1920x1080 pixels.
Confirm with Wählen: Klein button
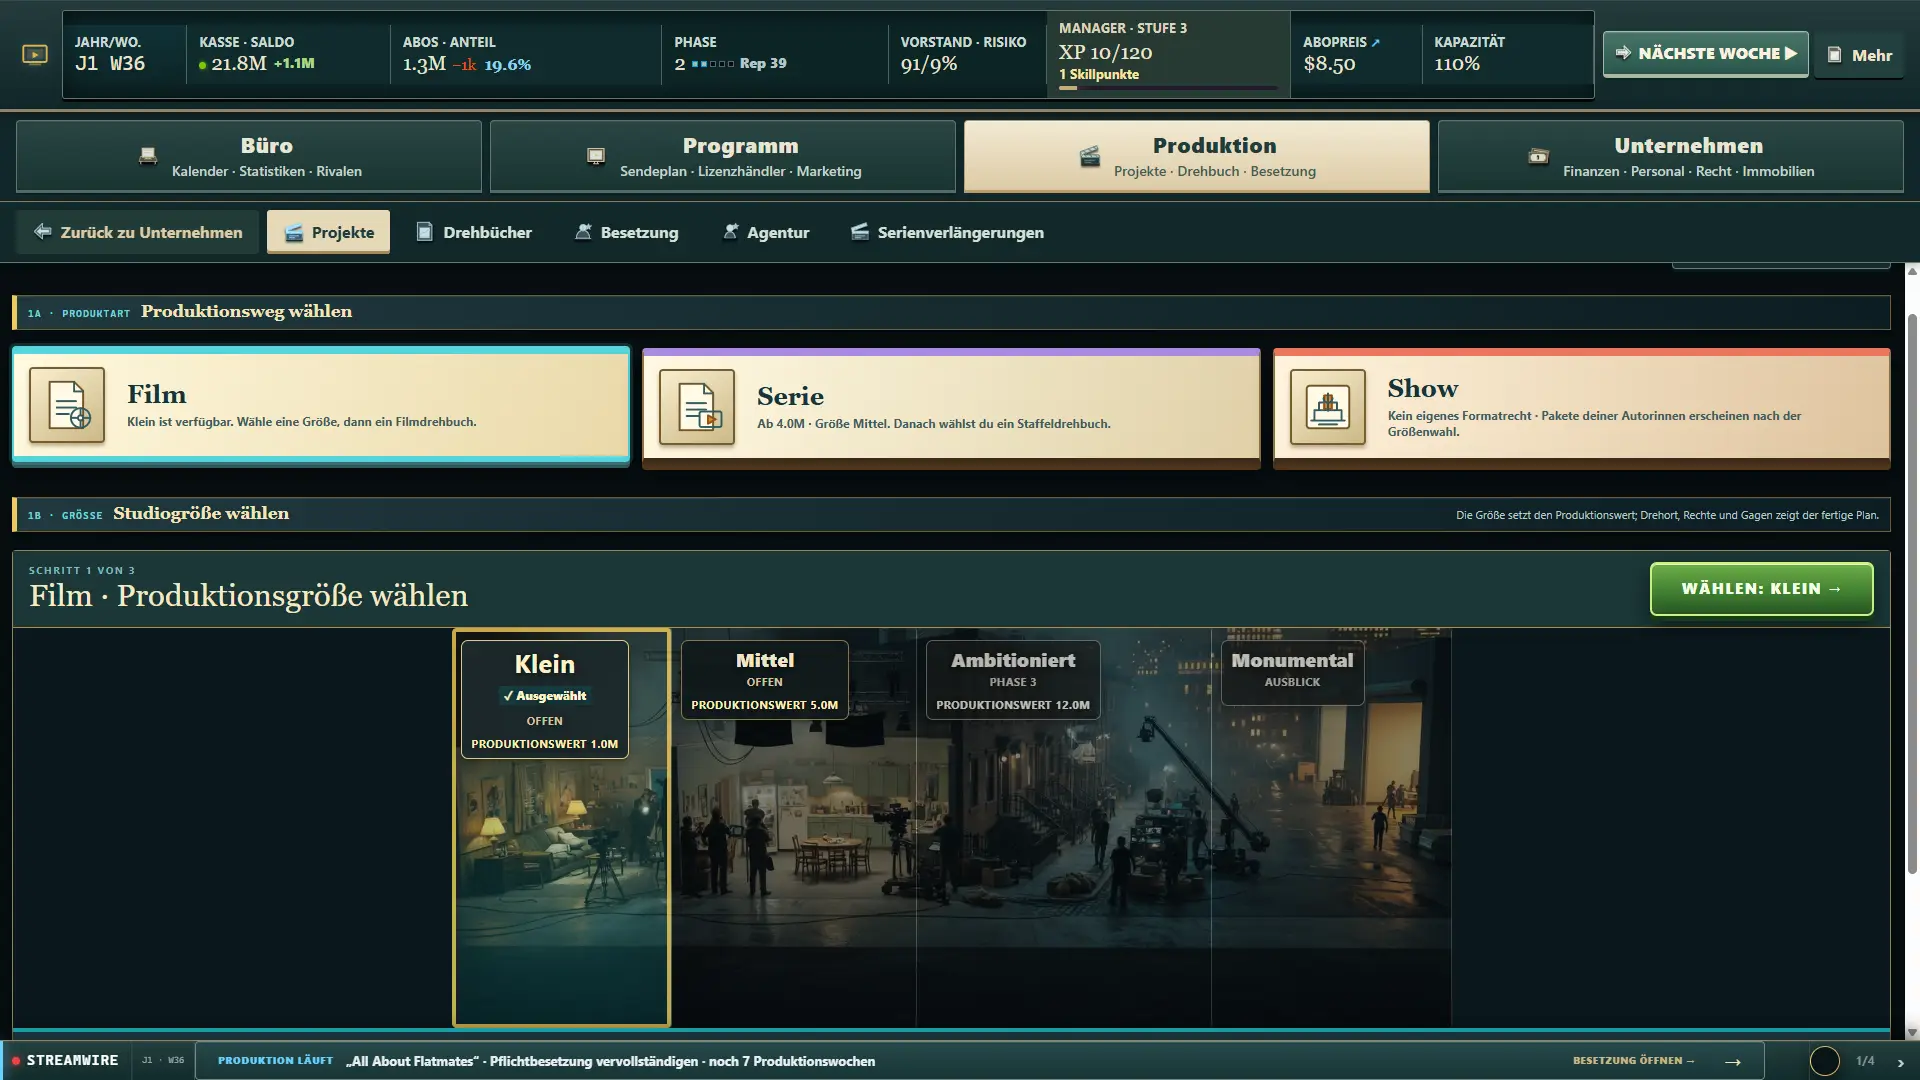click(x=1762, y=589)
